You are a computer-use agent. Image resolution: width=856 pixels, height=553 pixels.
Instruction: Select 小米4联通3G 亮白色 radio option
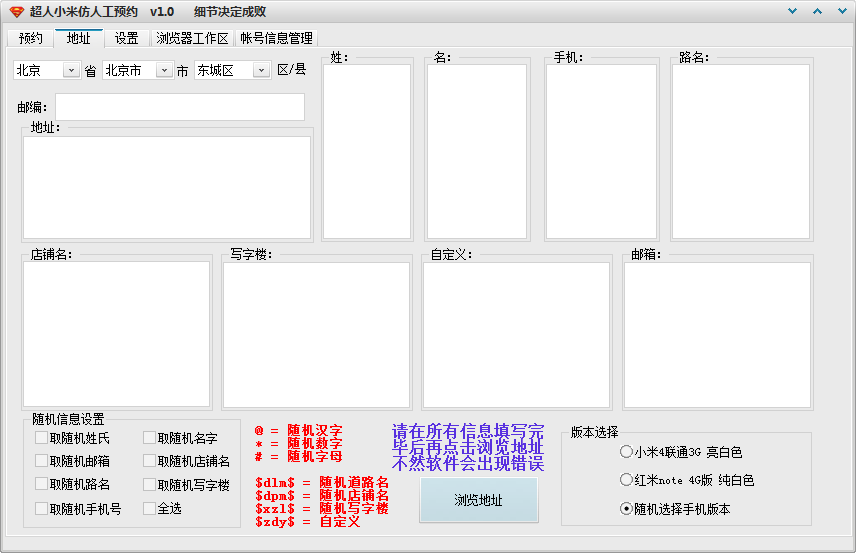(x=626, y=451)
